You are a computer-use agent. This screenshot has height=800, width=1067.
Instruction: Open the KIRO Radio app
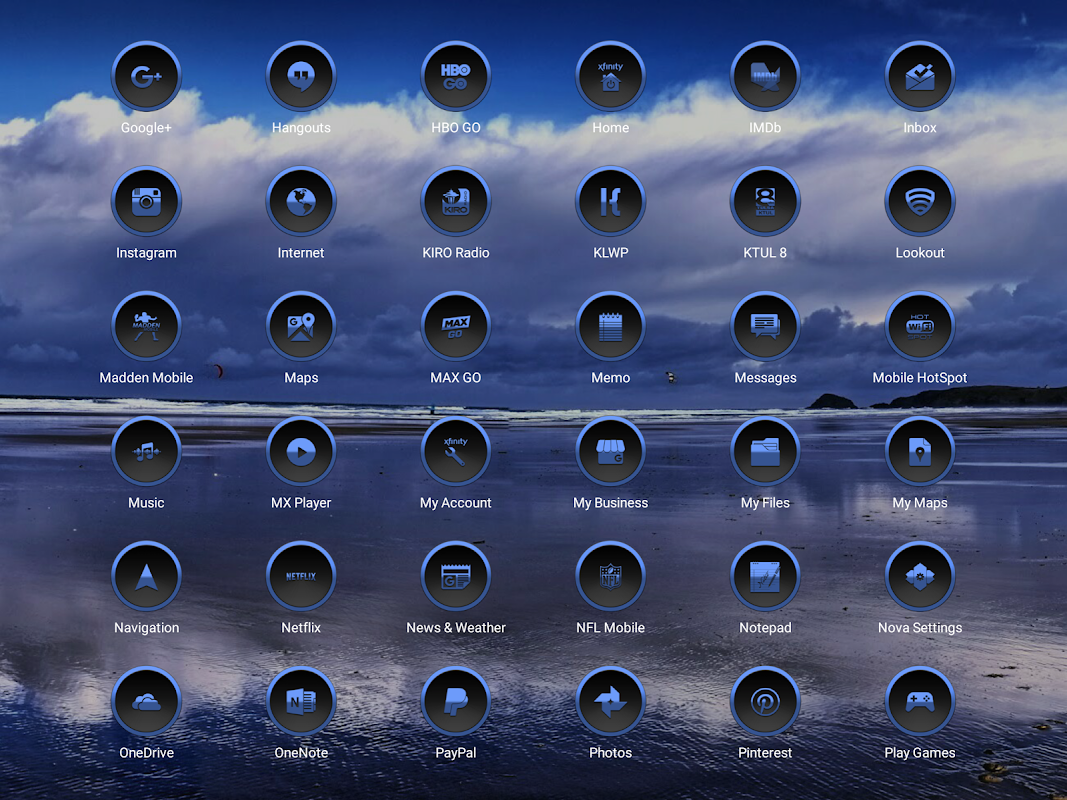pyautogui.click(x=456, y=201)
